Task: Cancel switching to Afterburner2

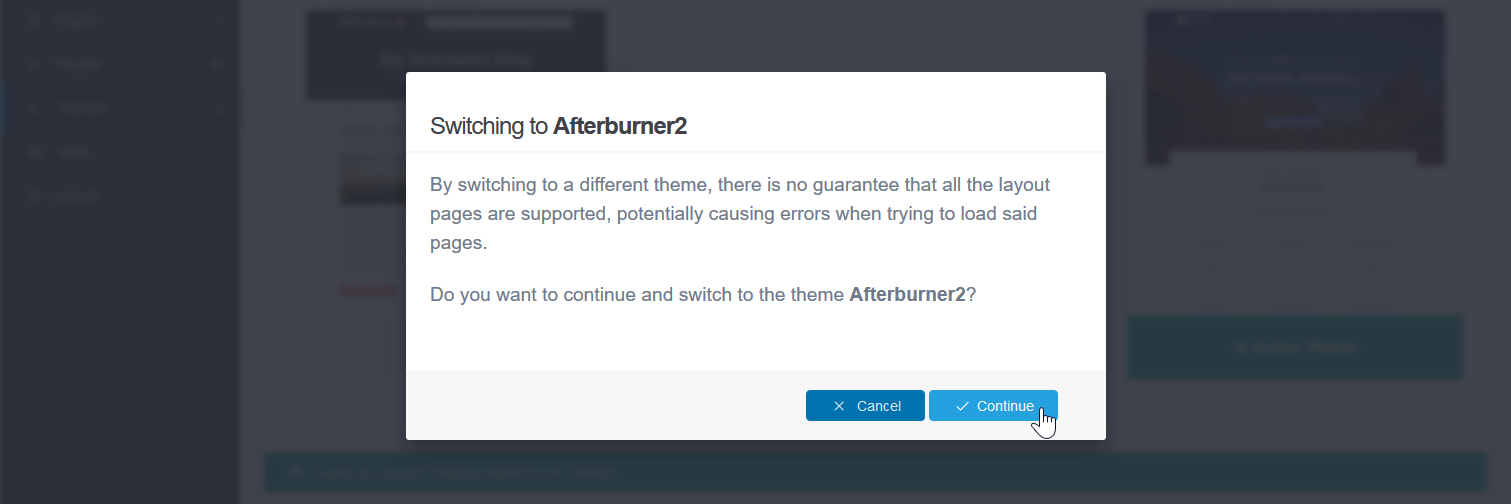Action: coord(865,406)
